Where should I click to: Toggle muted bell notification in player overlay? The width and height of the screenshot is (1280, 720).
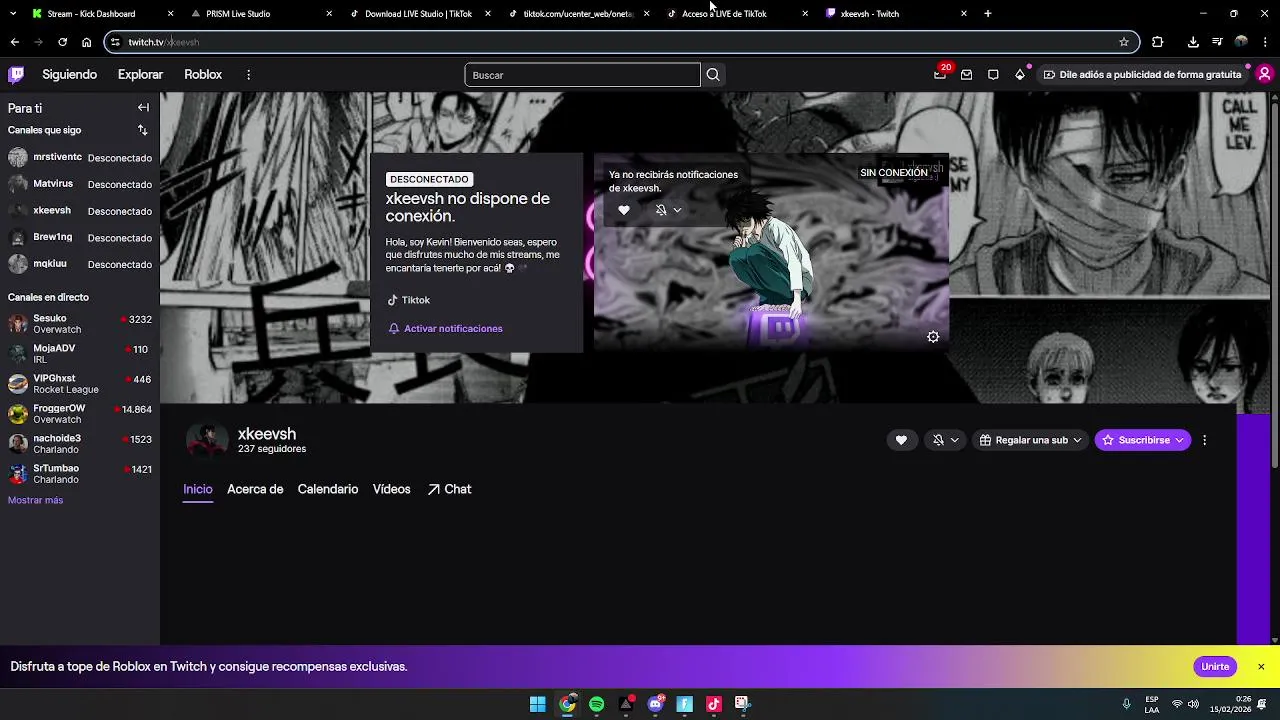661,210
